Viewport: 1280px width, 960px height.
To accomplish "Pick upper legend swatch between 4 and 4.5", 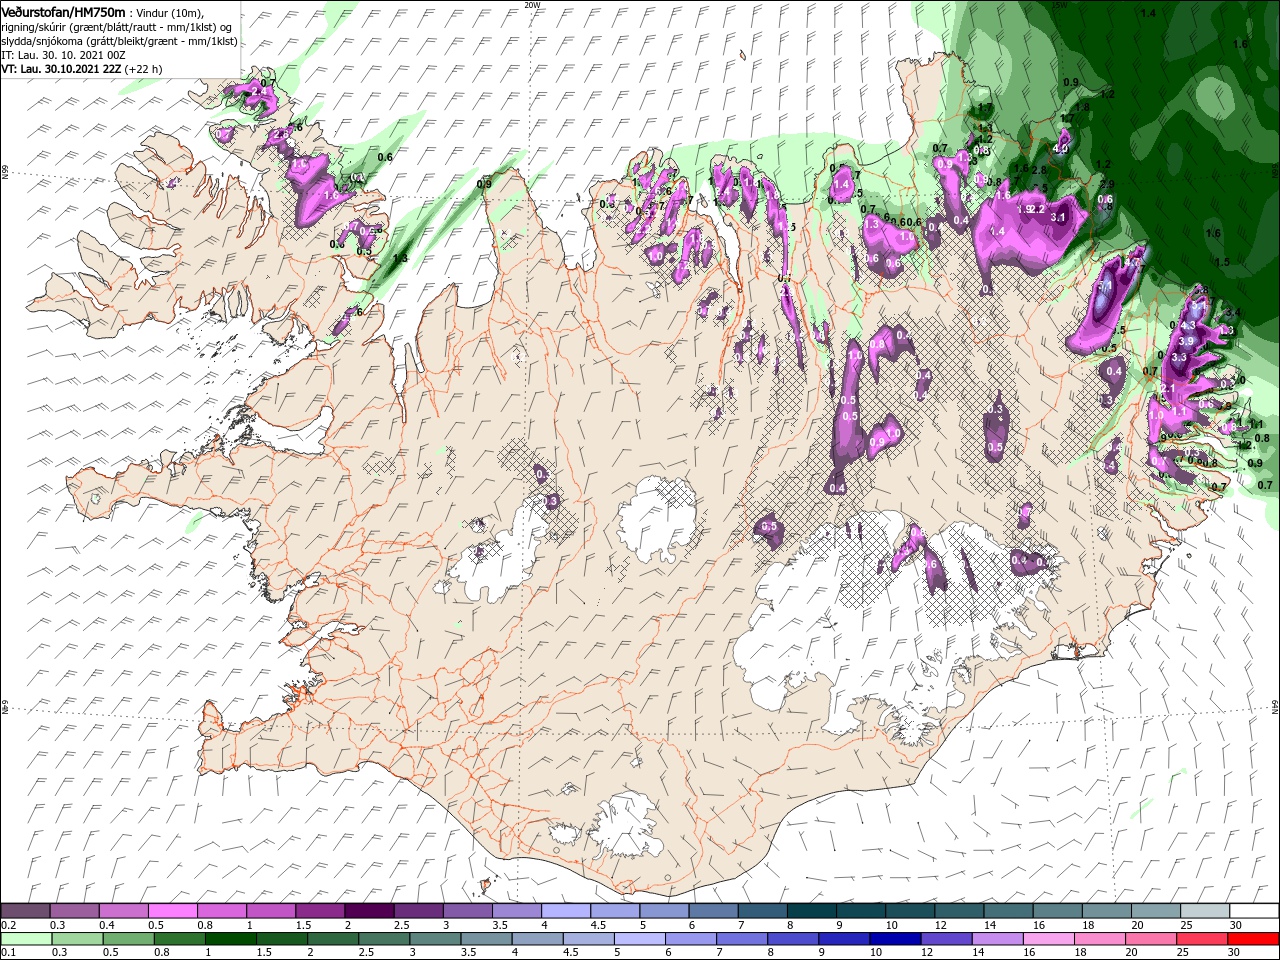I will click(565, 910).
